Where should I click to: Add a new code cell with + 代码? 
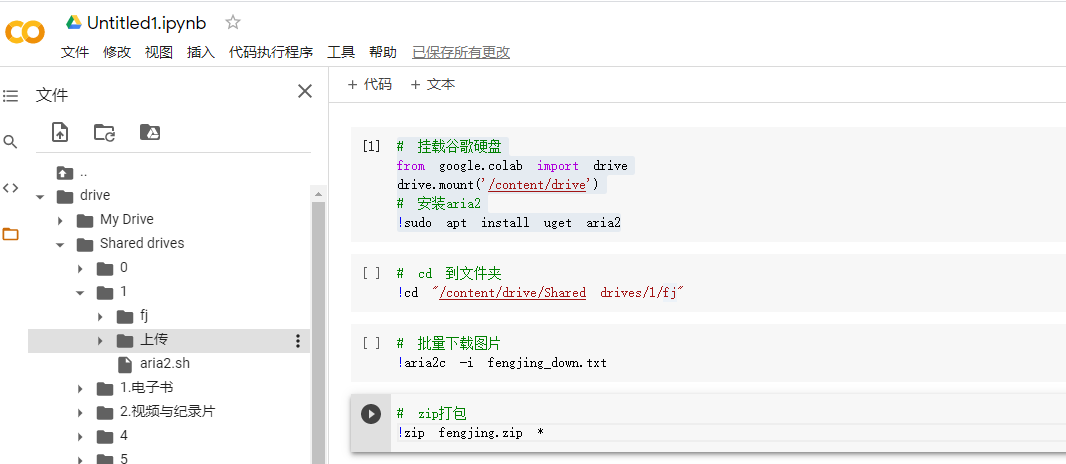pyautogui.click(x=370, y=84)
